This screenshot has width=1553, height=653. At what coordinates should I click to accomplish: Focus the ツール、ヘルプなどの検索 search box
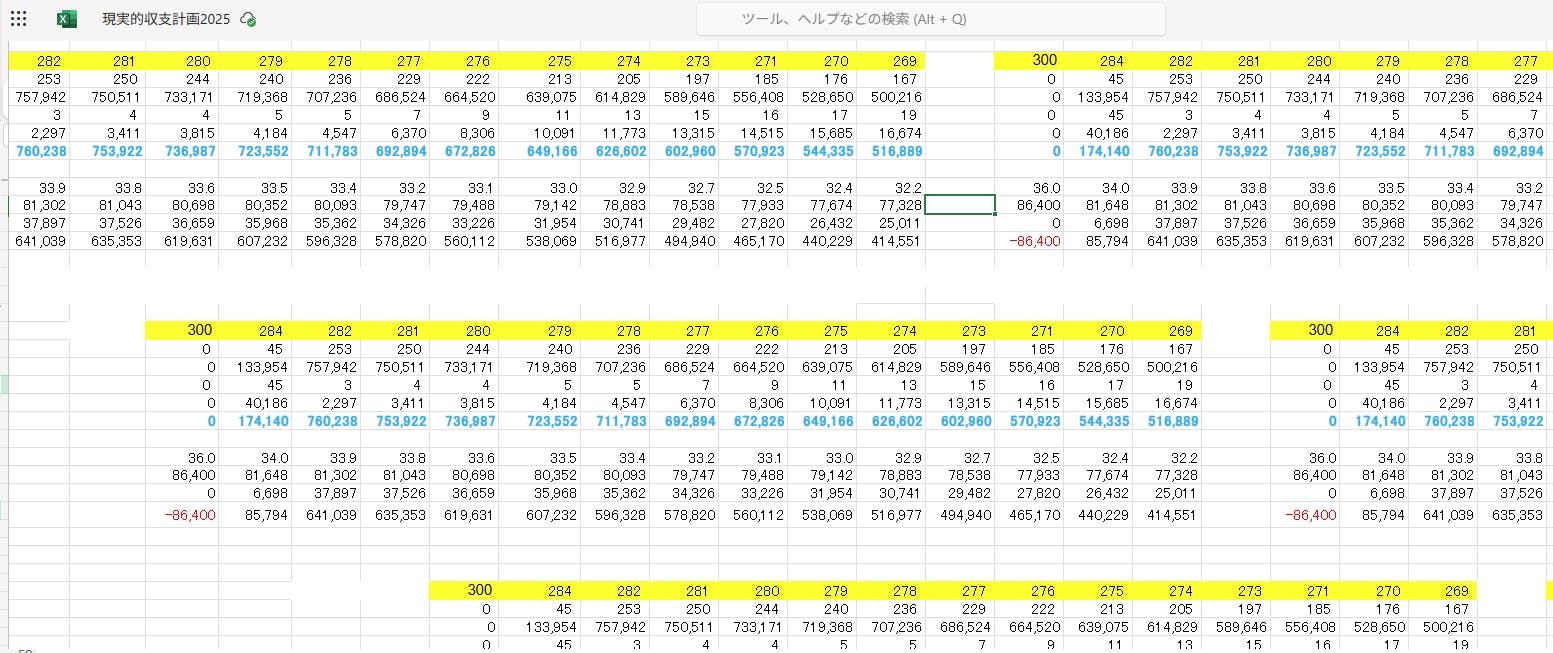coord(930,19)
